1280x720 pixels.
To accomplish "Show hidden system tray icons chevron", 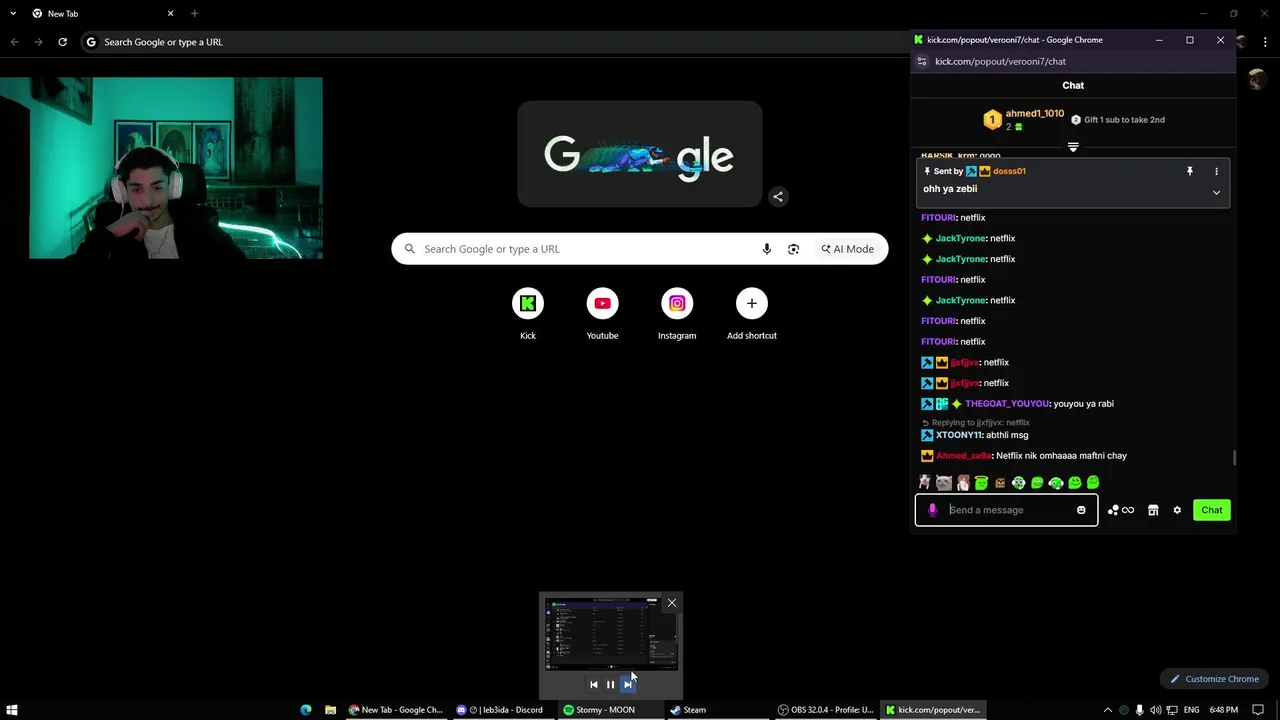I will [x=1107, y=710].
